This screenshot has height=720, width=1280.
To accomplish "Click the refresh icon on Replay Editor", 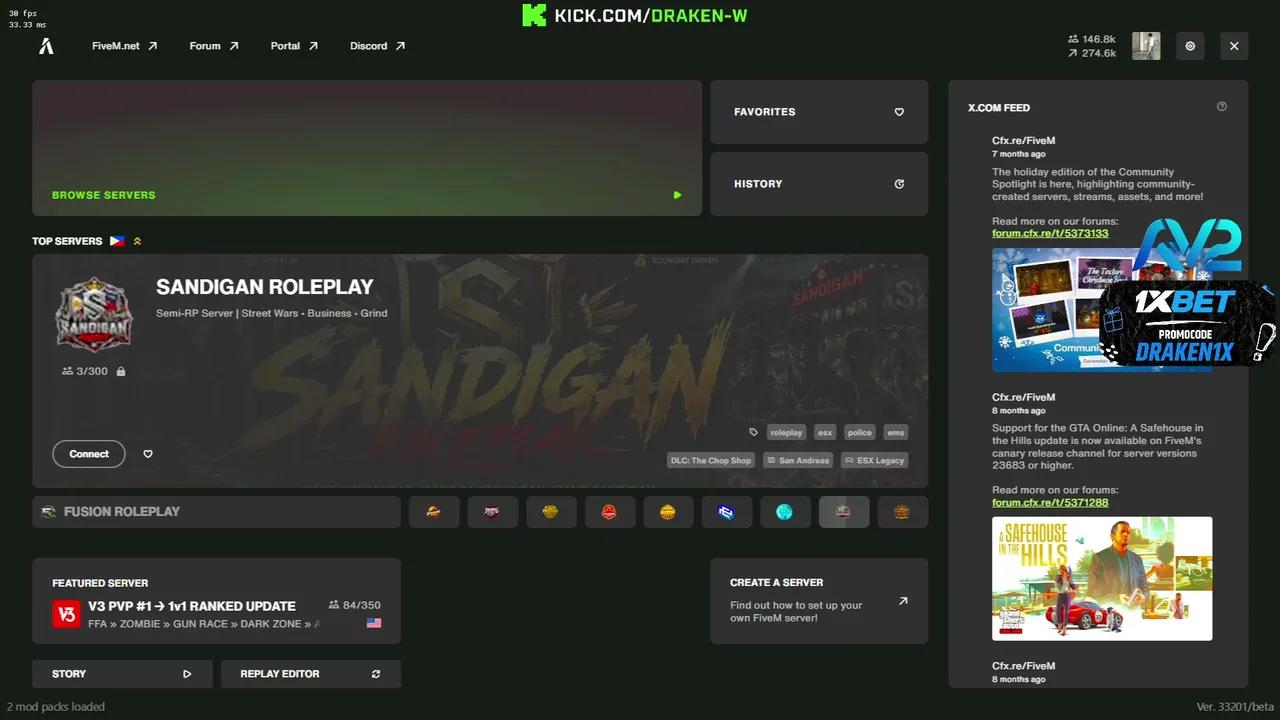I will [x=376, y=674].
